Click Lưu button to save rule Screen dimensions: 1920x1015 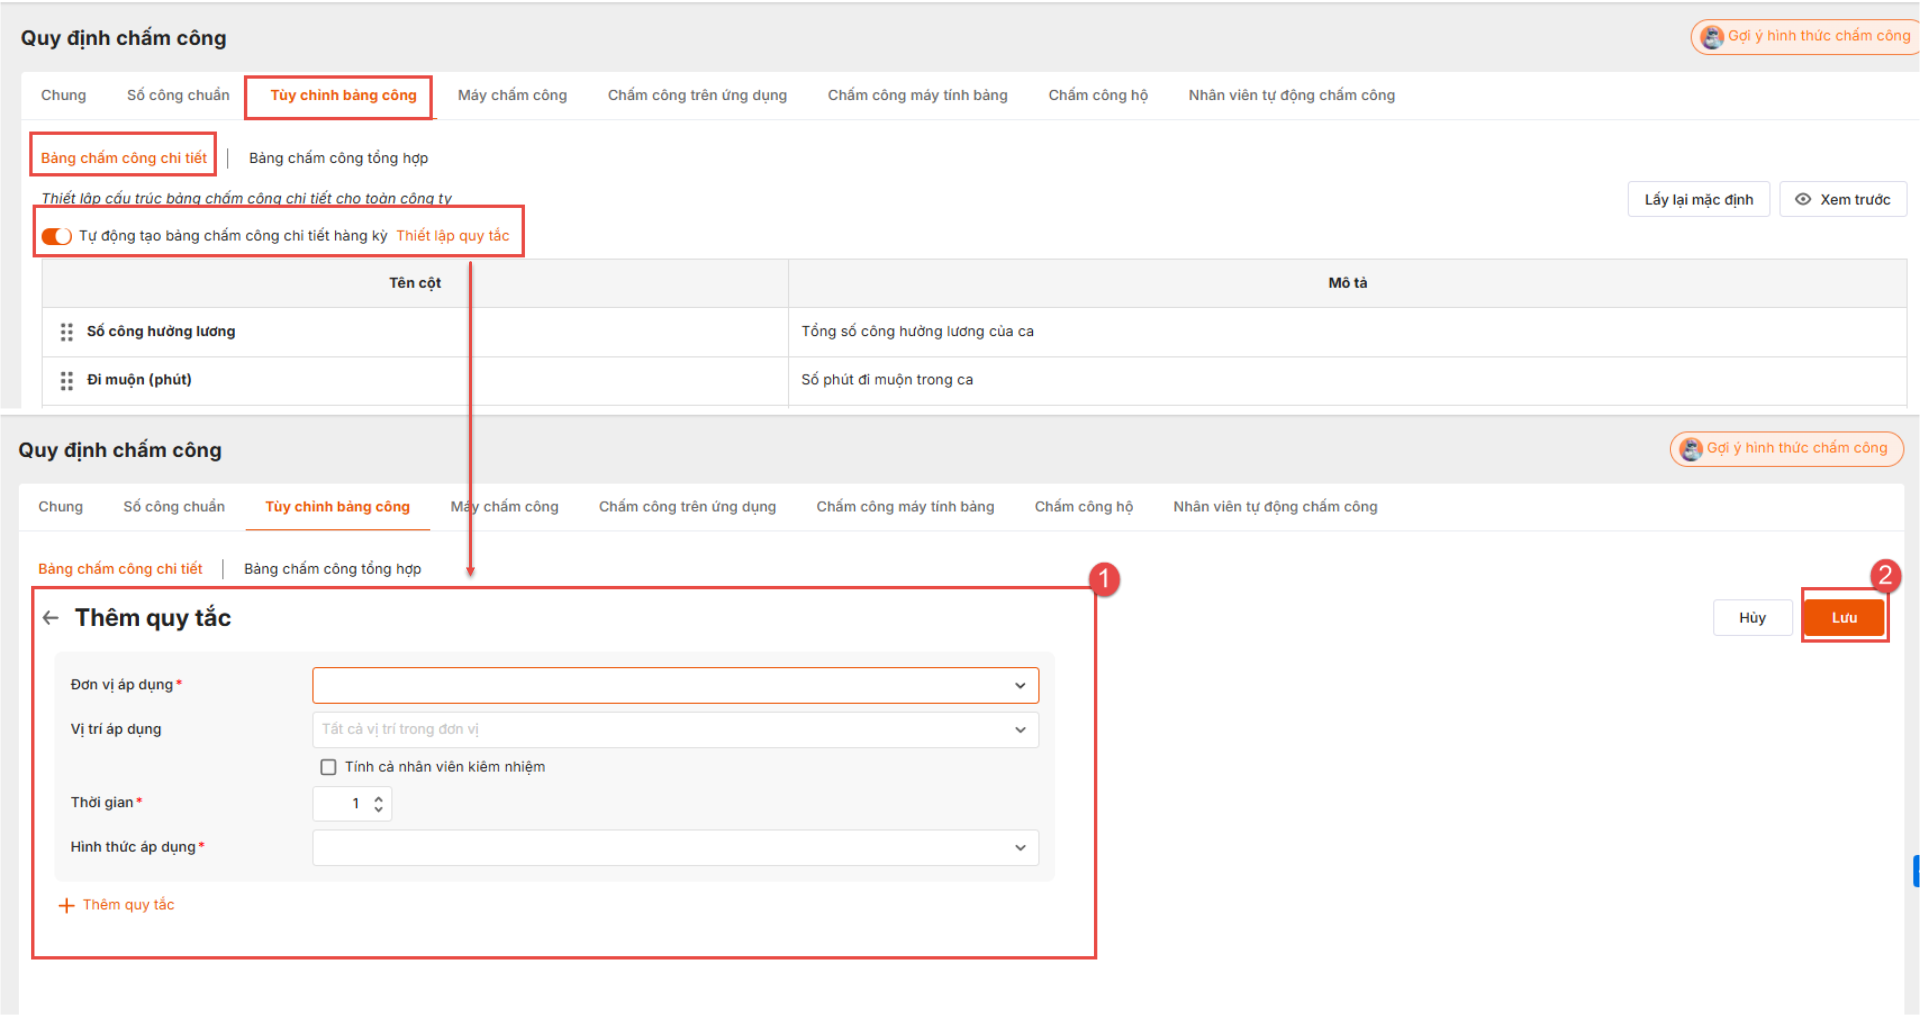click(1844, 618)
